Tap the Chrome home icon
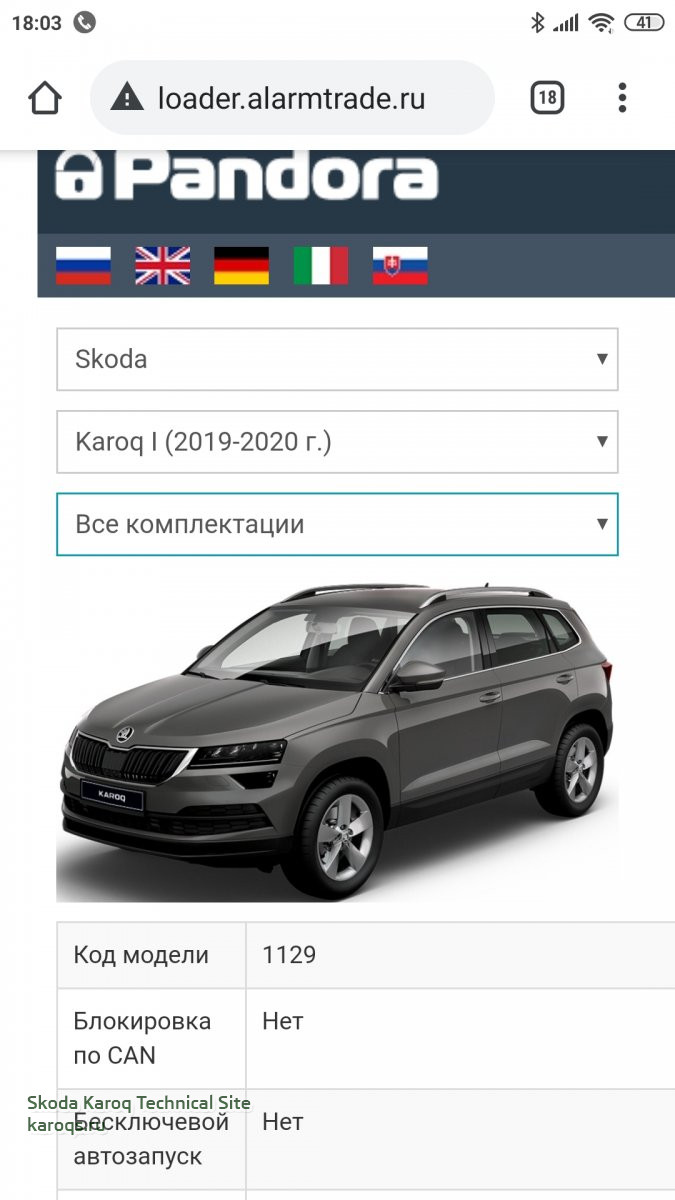675x1200 pixels. [45, 98]
